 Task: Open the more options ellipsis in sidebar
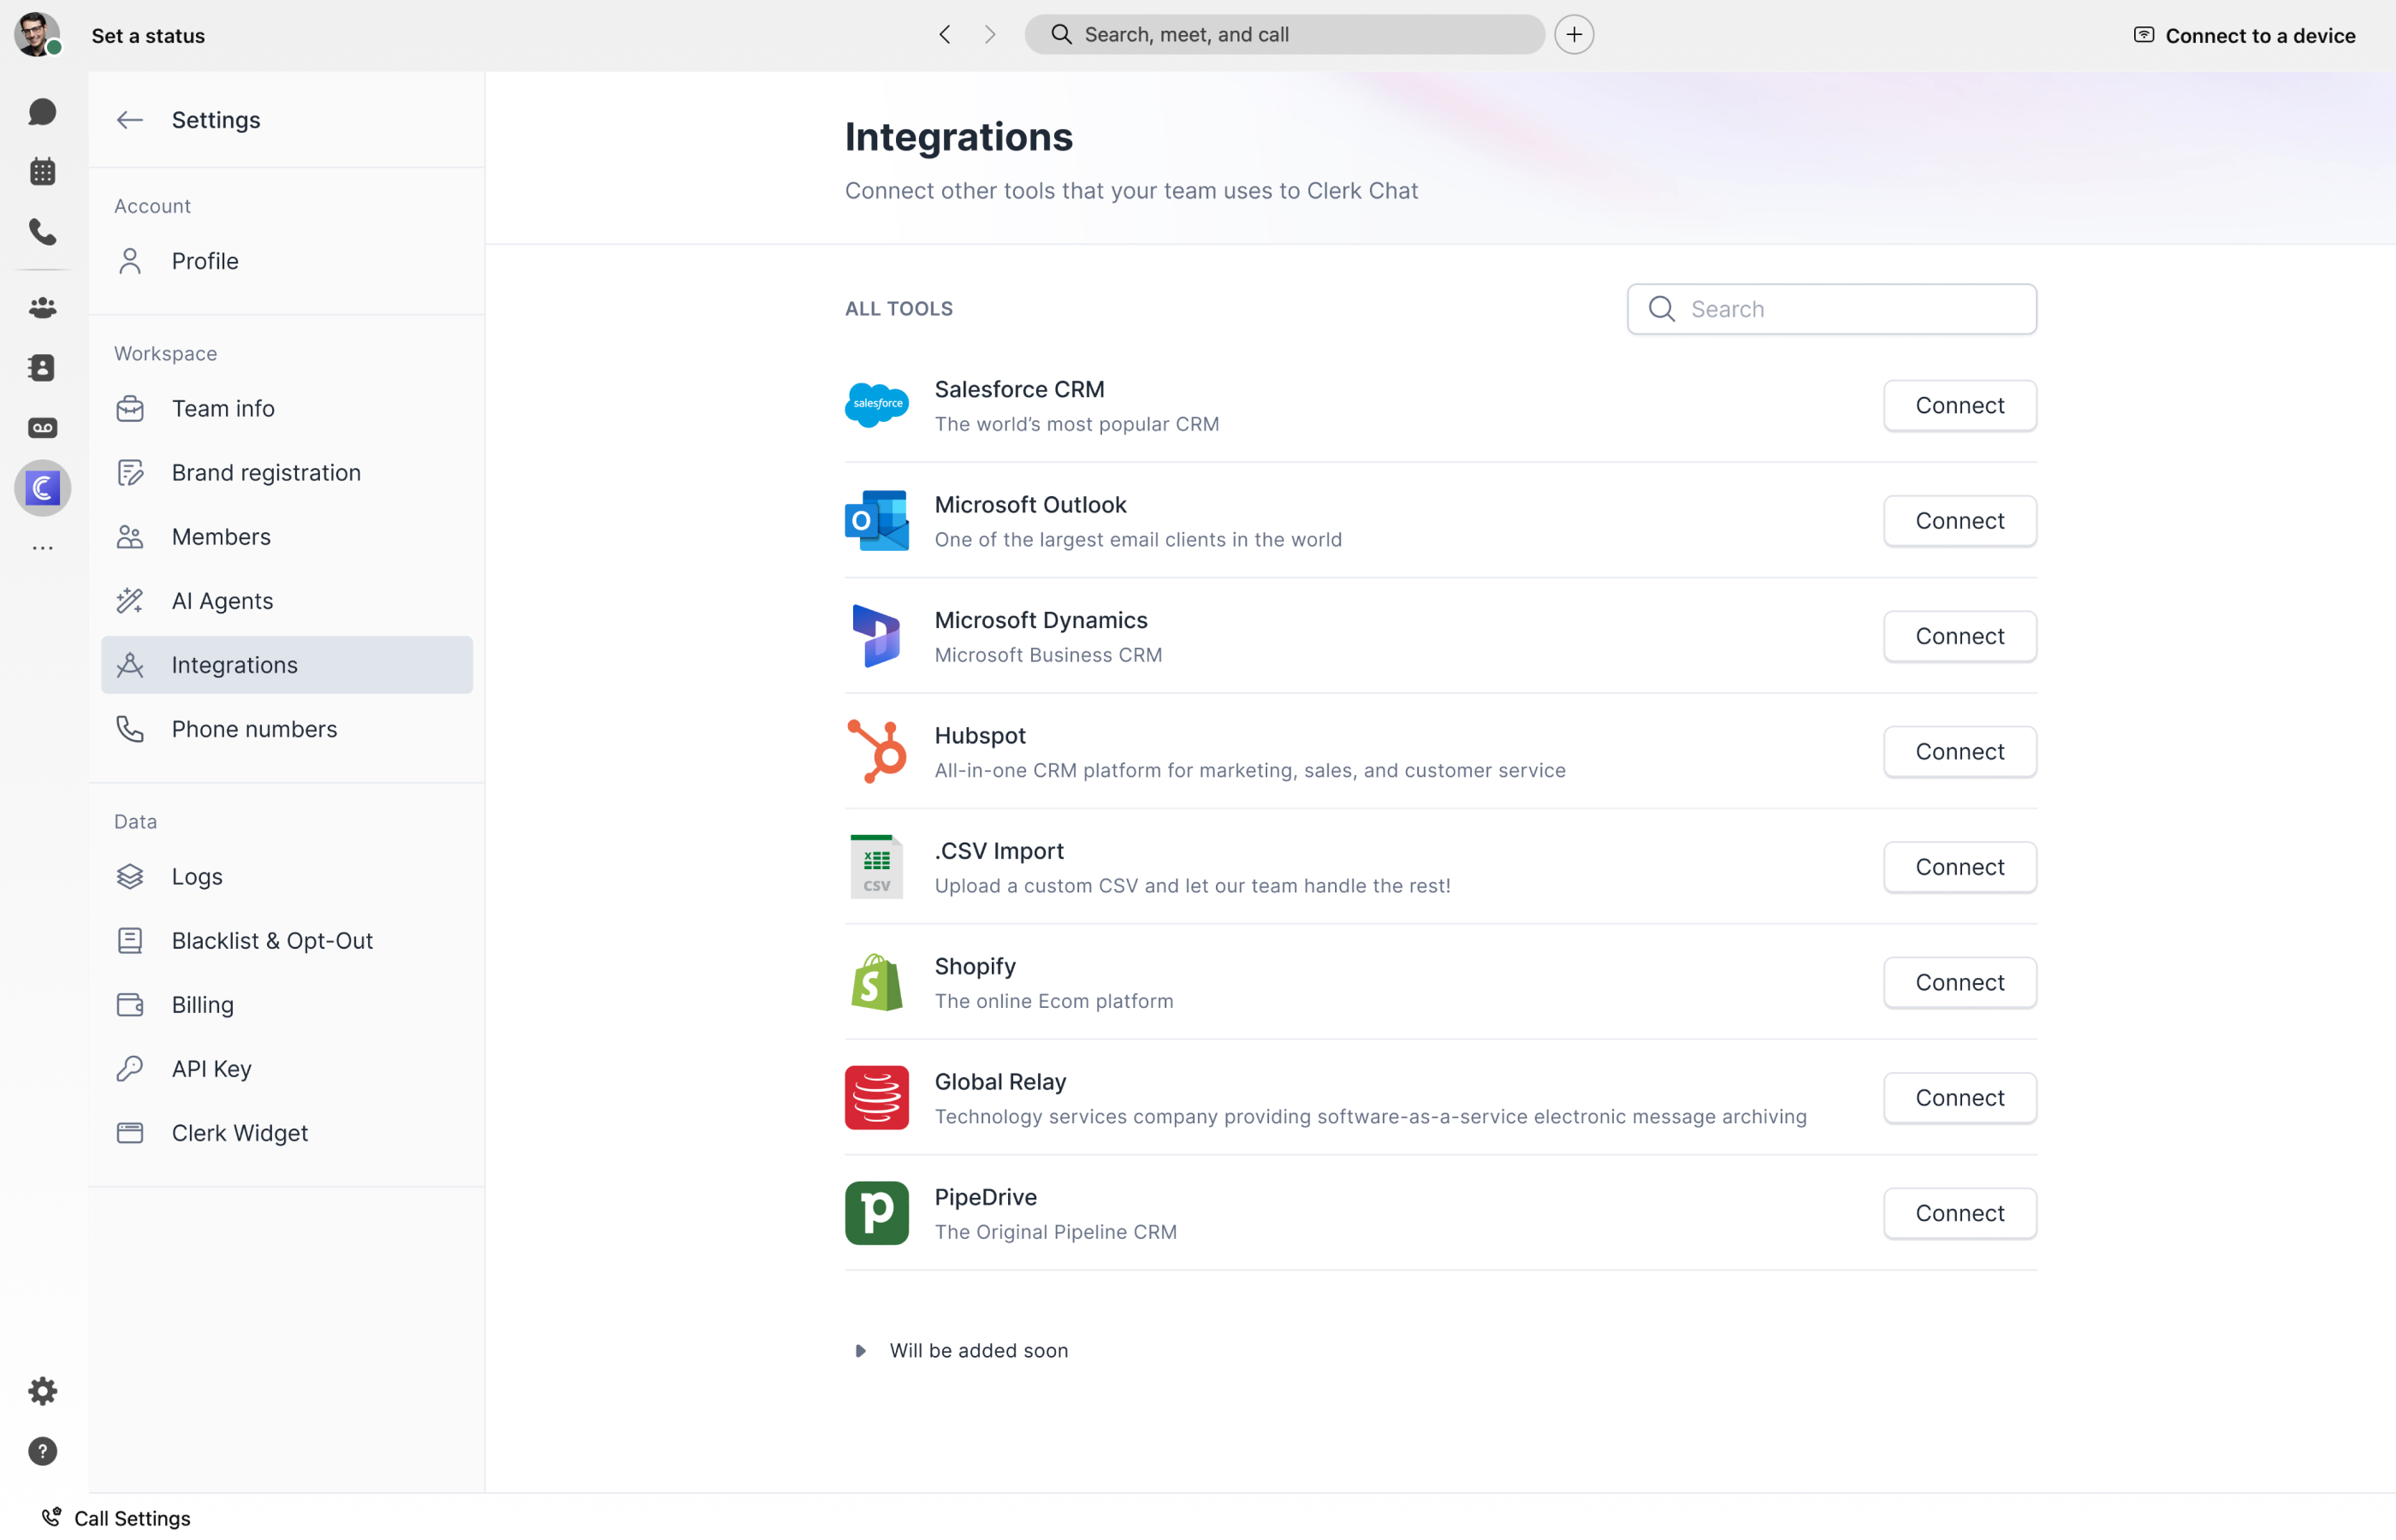pos(42,548)
